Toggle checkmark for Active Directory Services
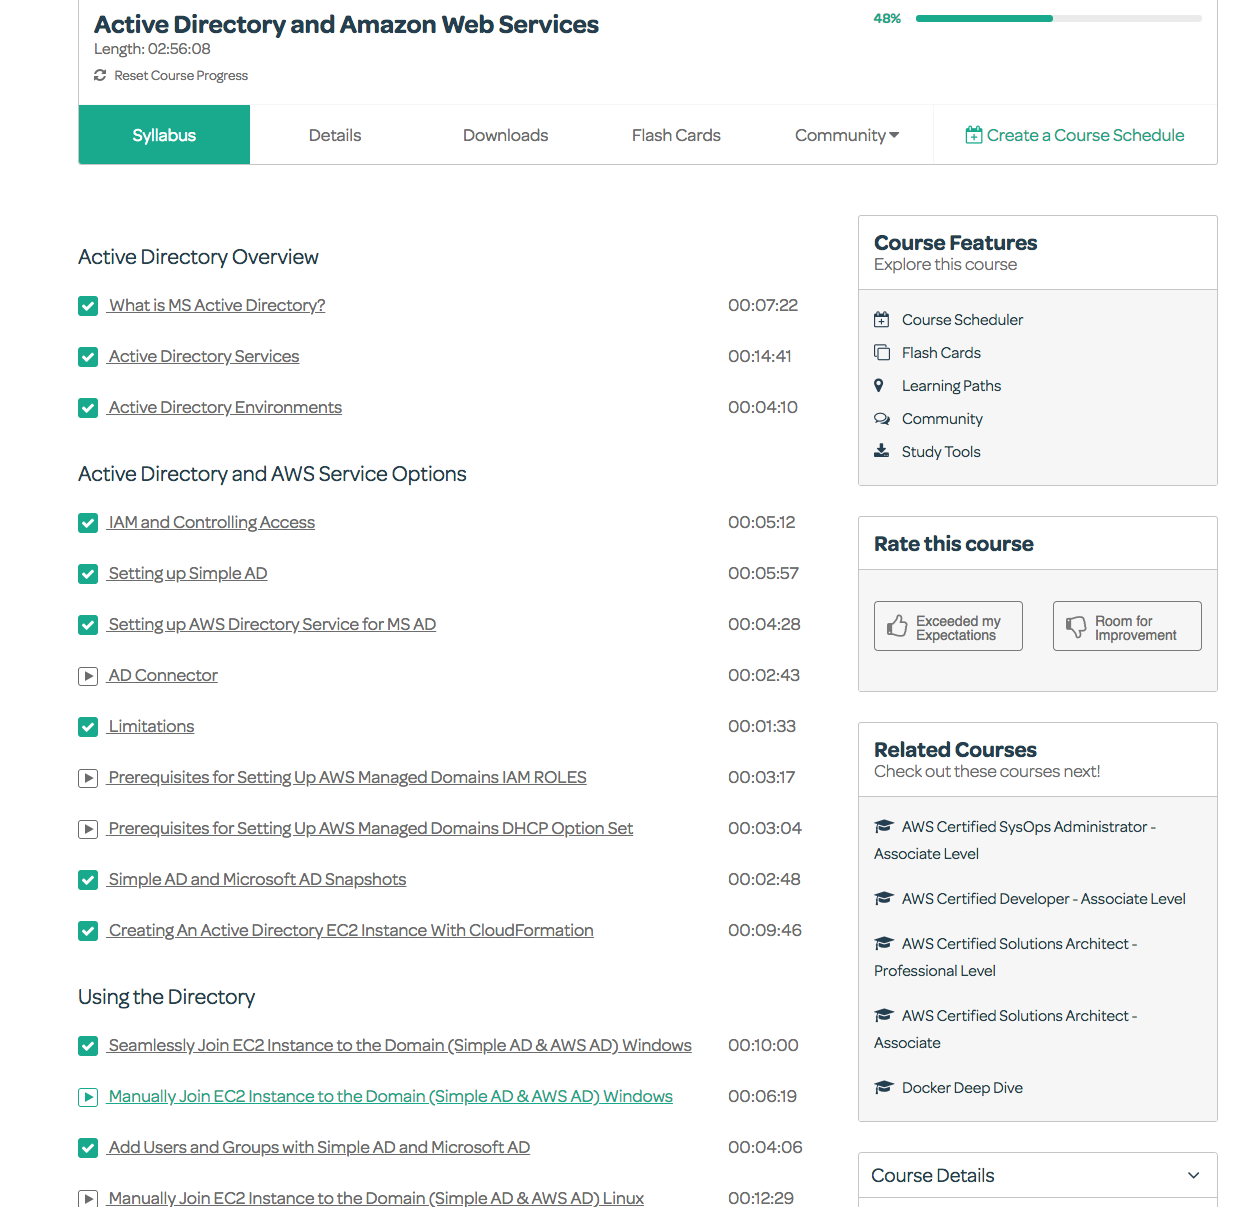Viewport: 1260px width, 1207px height. pos(88,357)
